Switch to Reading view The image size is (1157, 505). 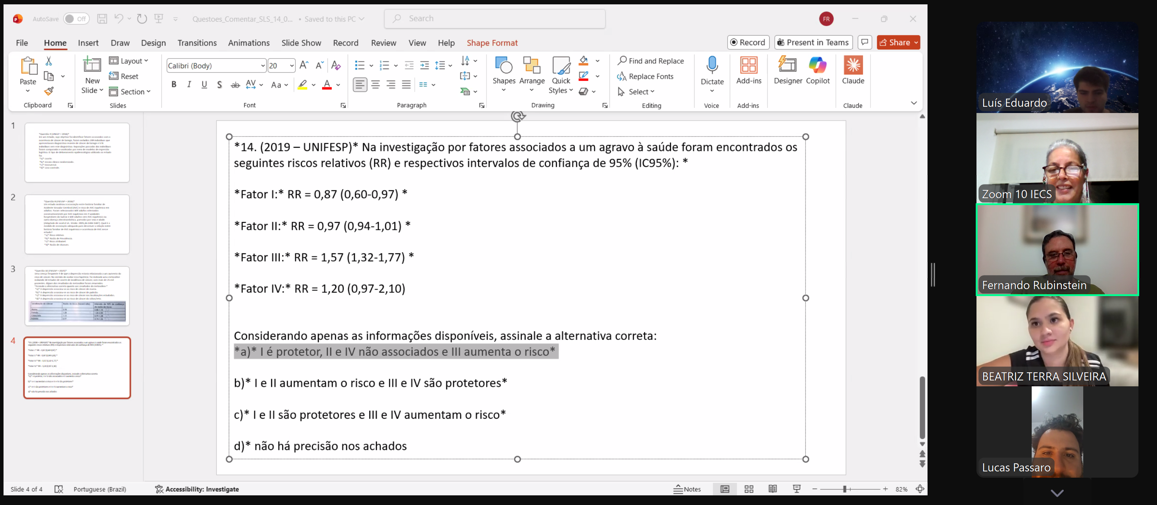pyautogui.click(x=773, y=489)
